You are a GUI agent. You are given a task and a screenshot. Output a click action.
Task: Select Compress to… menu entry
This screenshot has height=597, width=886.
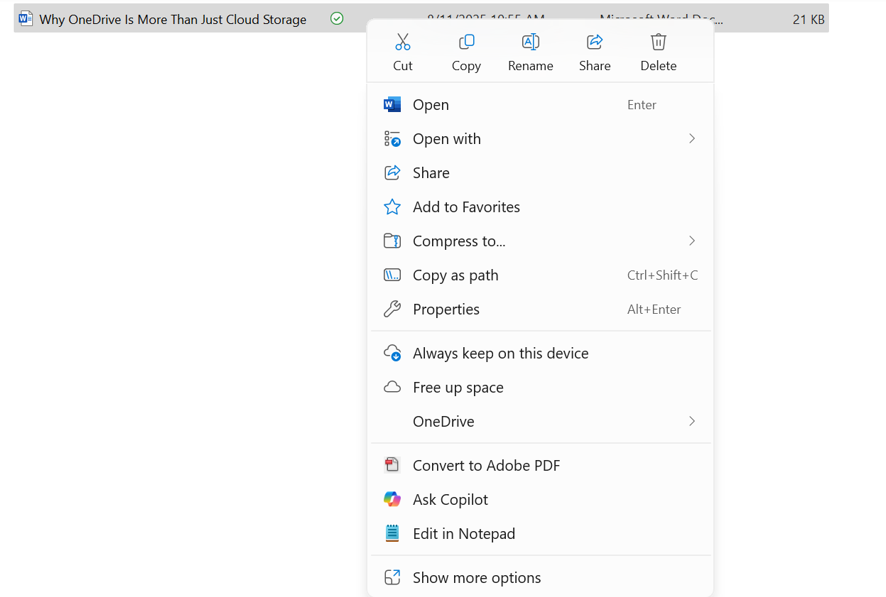541,241
